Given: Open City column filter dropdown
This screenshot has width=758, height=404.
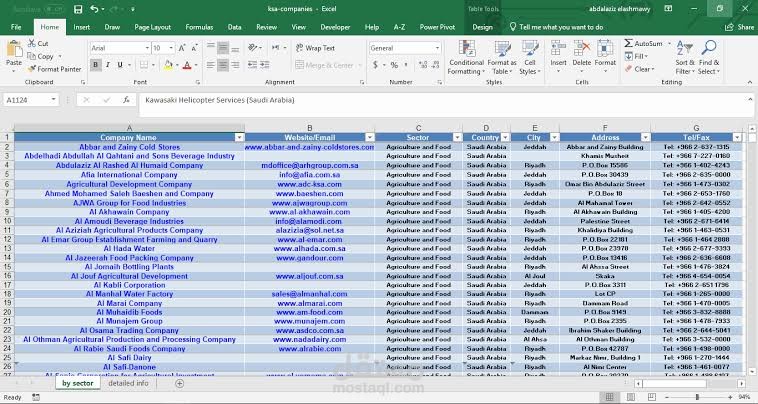Looking at the screenshot, I should point(554,138).
